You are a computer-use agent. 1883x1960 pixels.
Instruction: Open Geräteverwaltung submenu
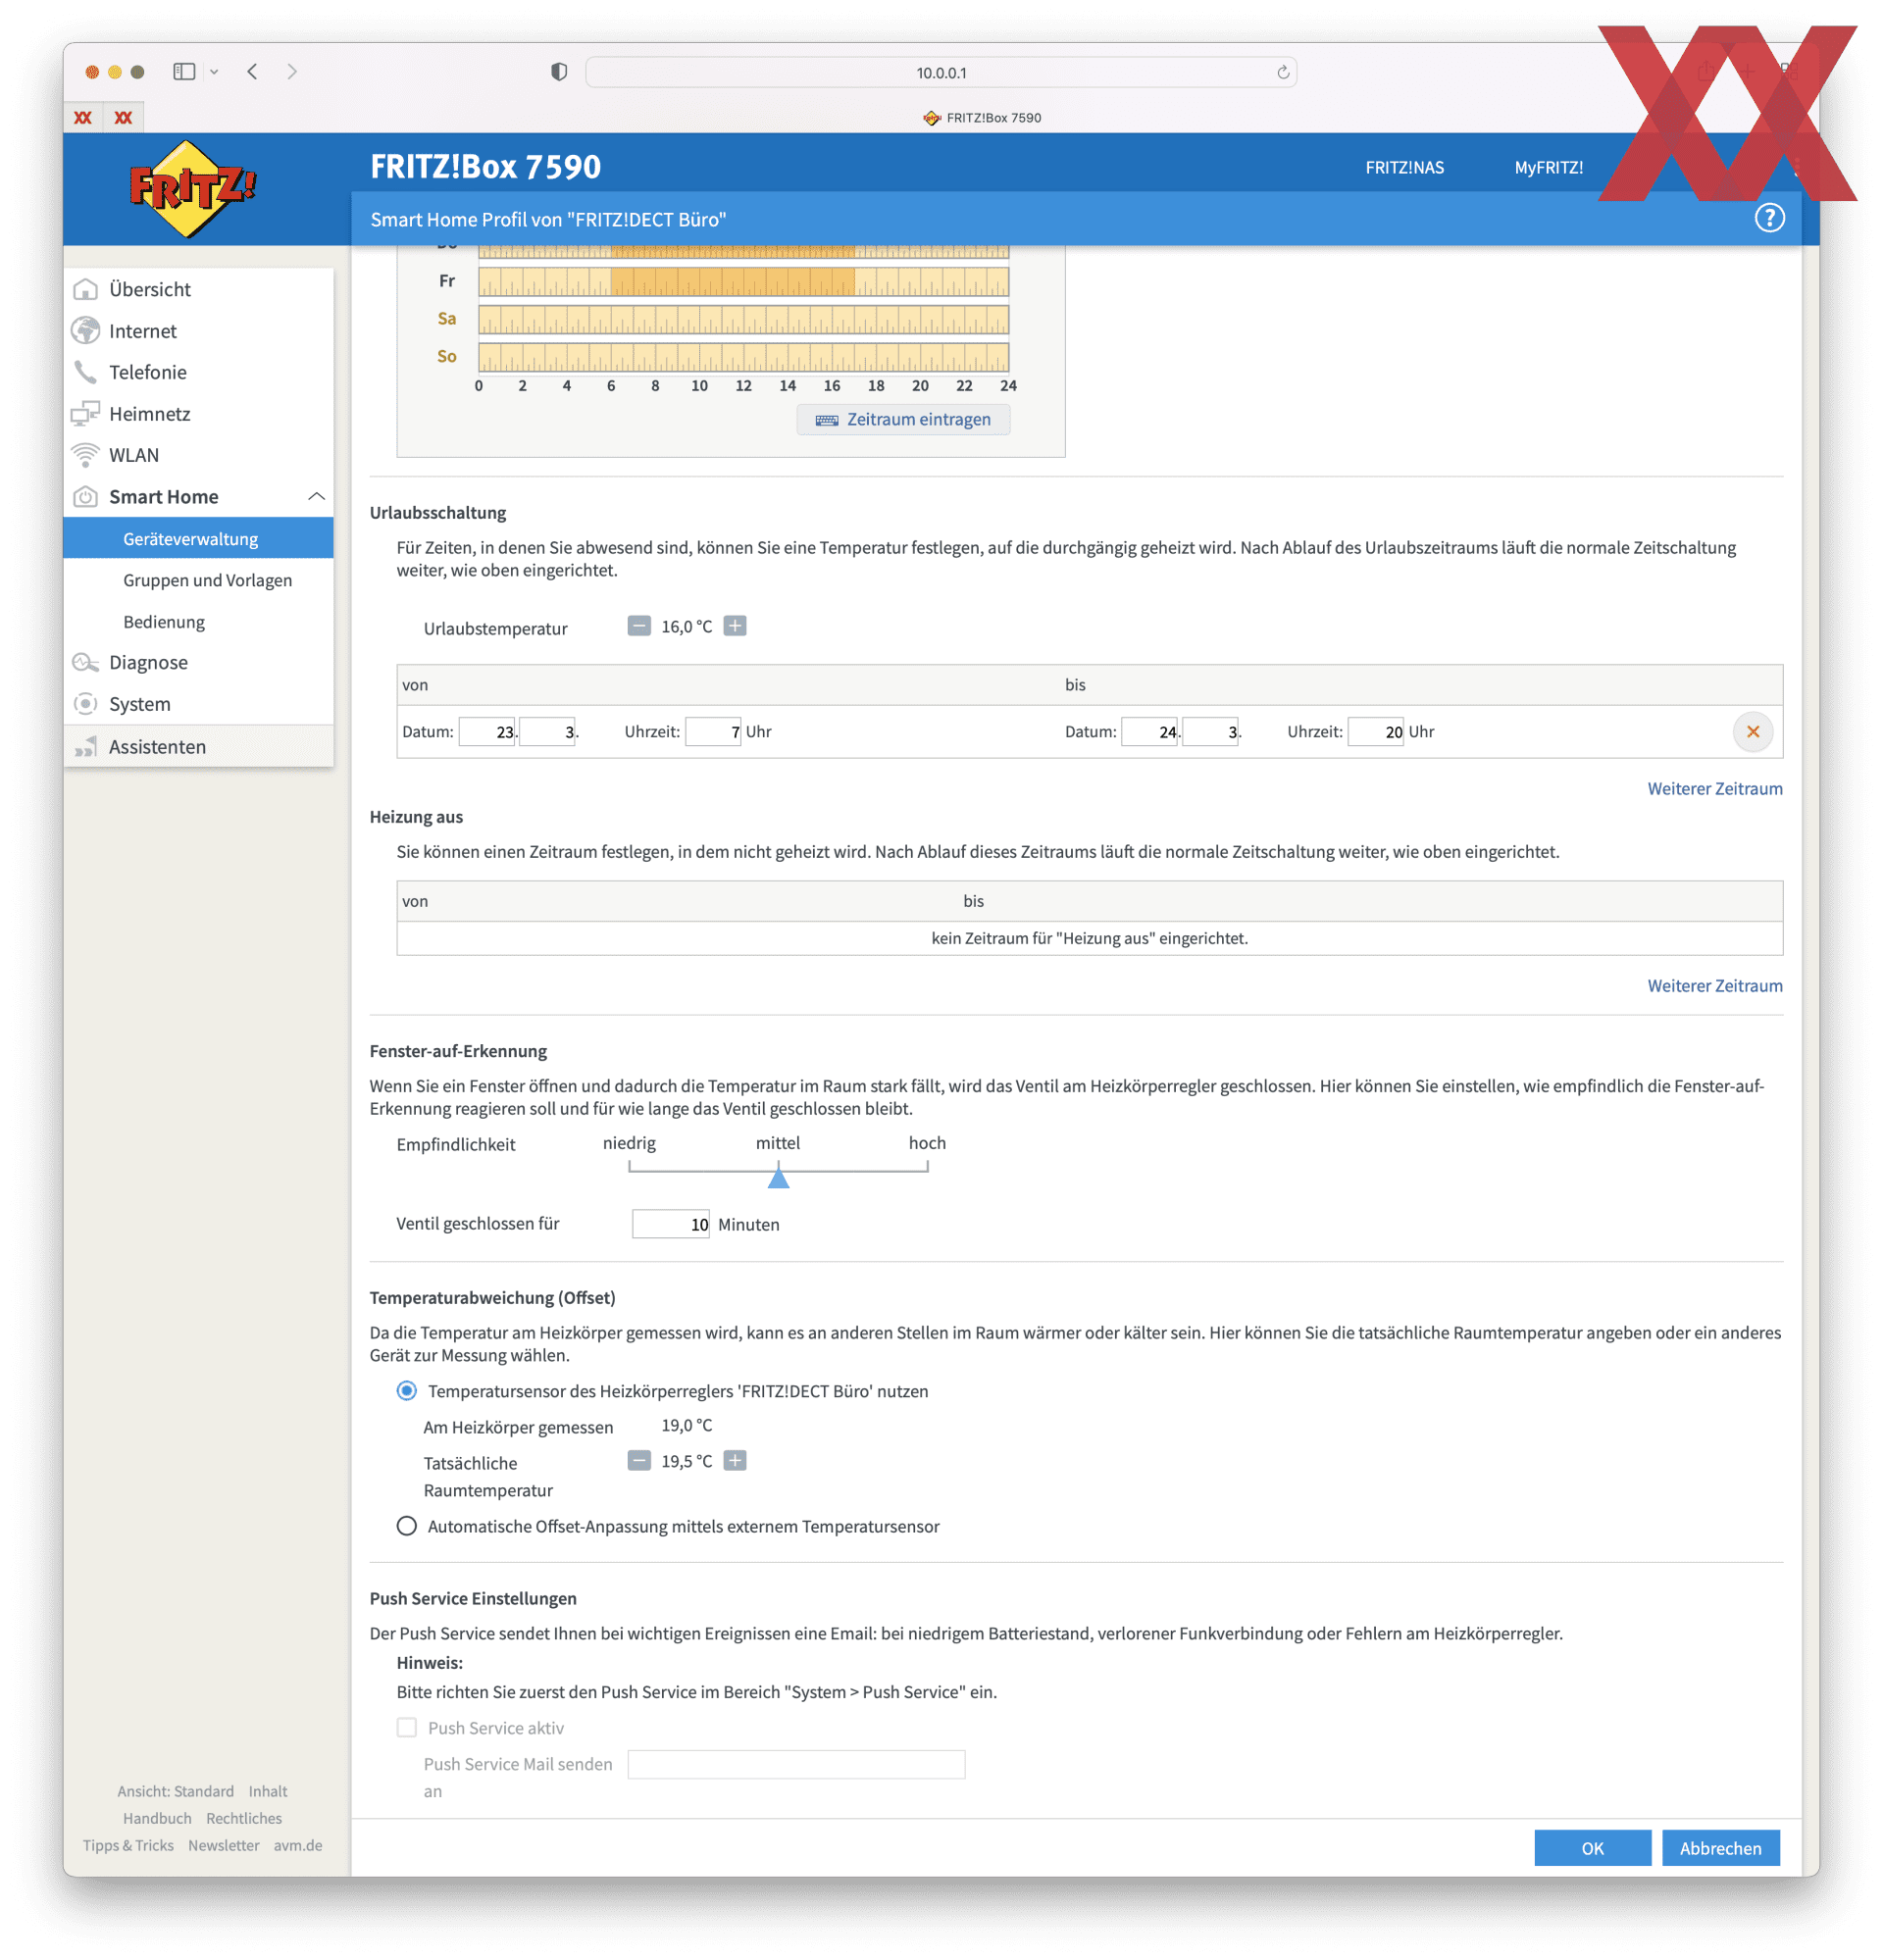[198, 538]
